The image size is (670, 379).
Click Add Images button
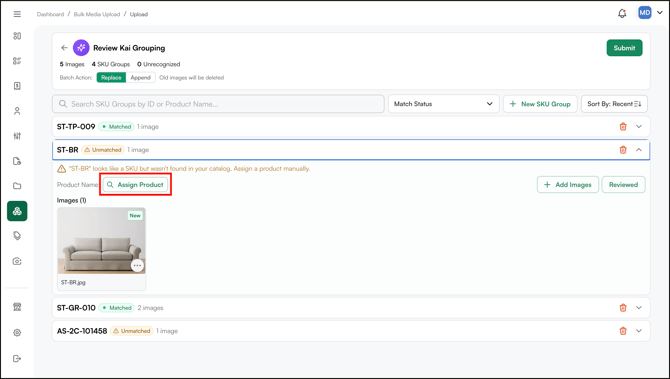[x=567, y=185]
